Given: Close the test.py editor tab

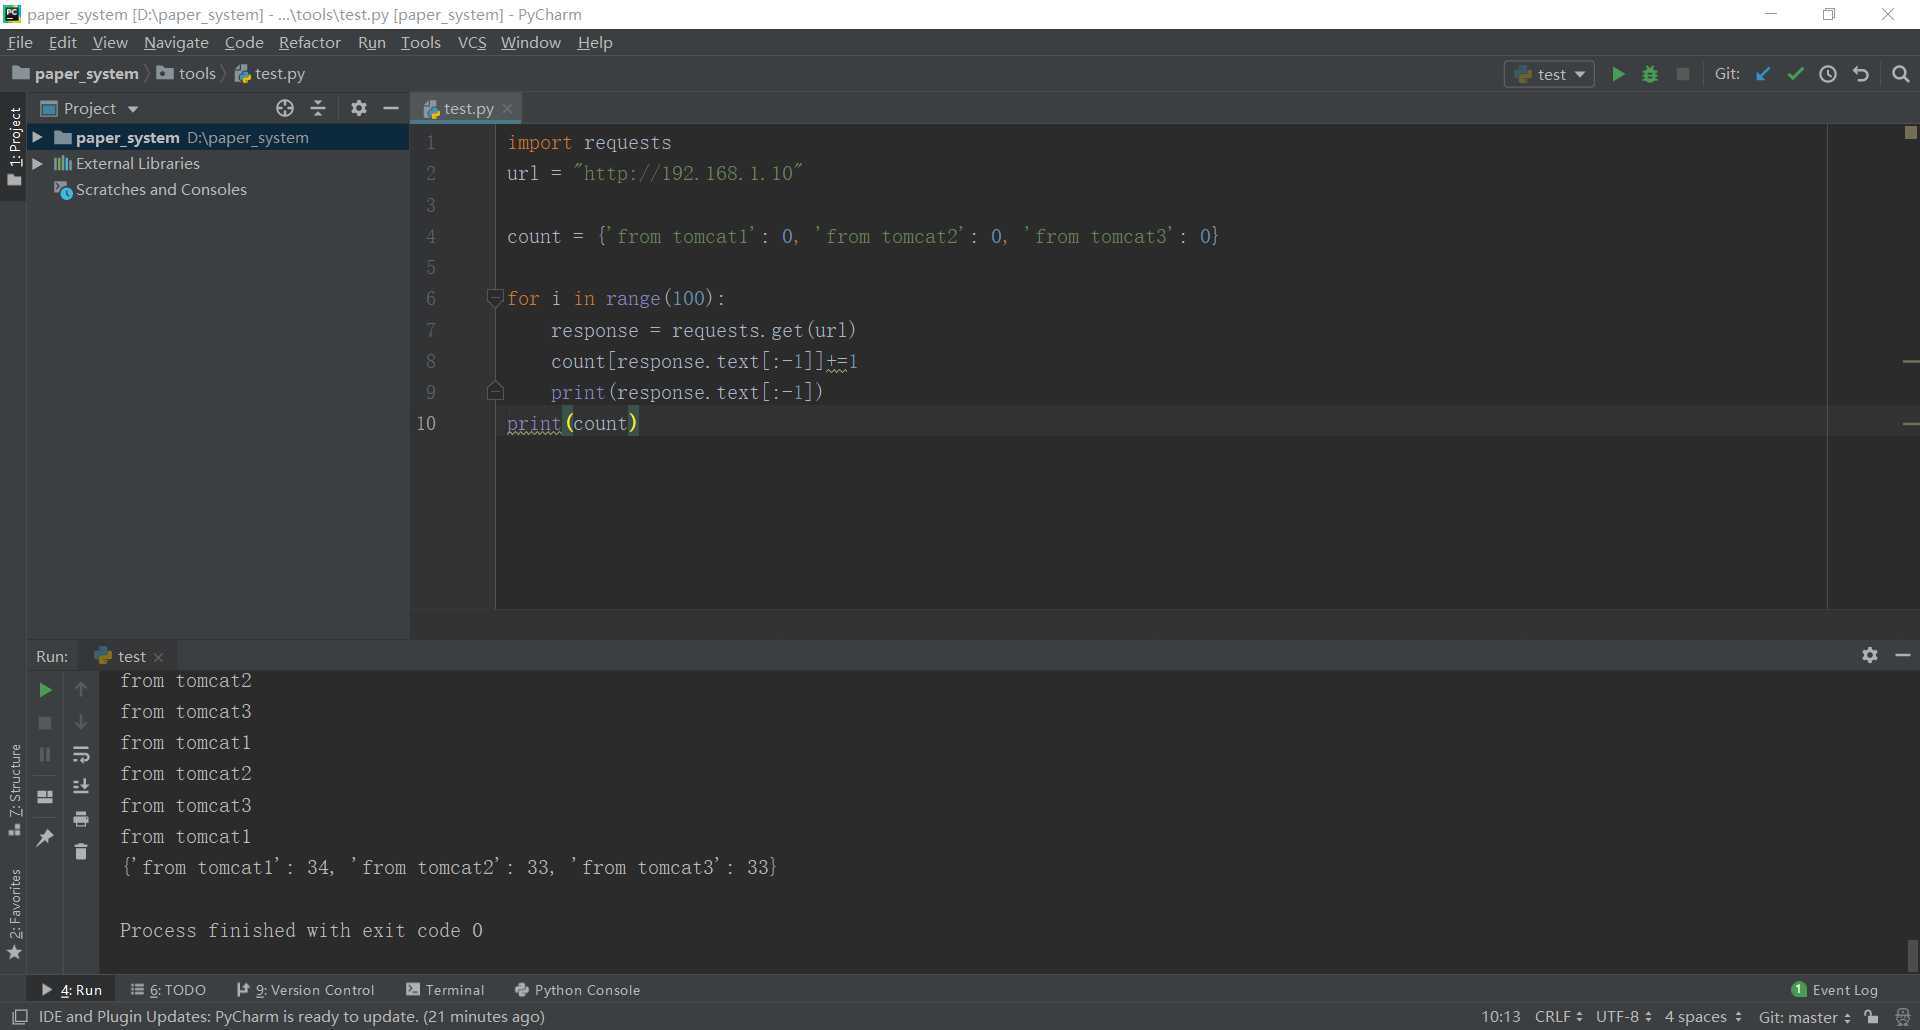Looking at the screenshot, I should [x=508, y=109].
